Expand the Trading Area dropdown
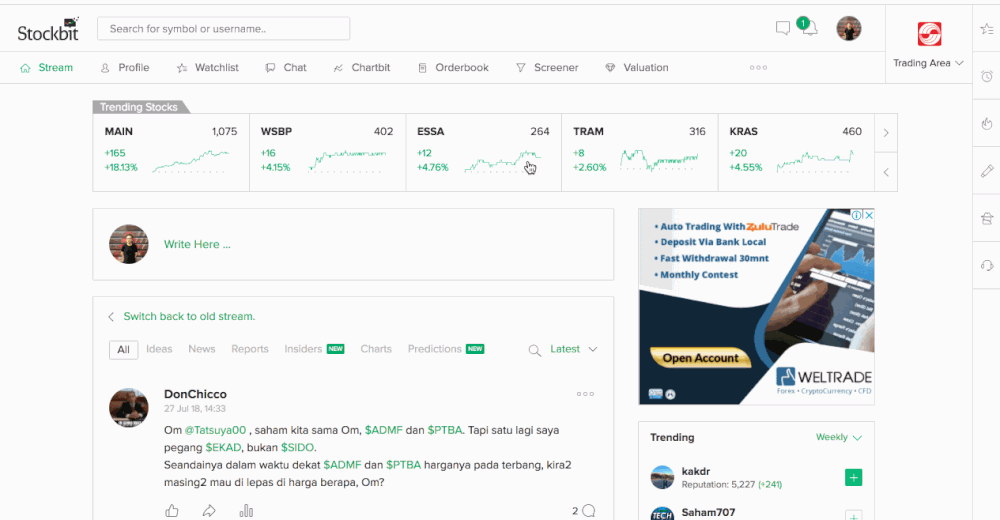Viewport: 1000px width, 520px height. [928, 63]
